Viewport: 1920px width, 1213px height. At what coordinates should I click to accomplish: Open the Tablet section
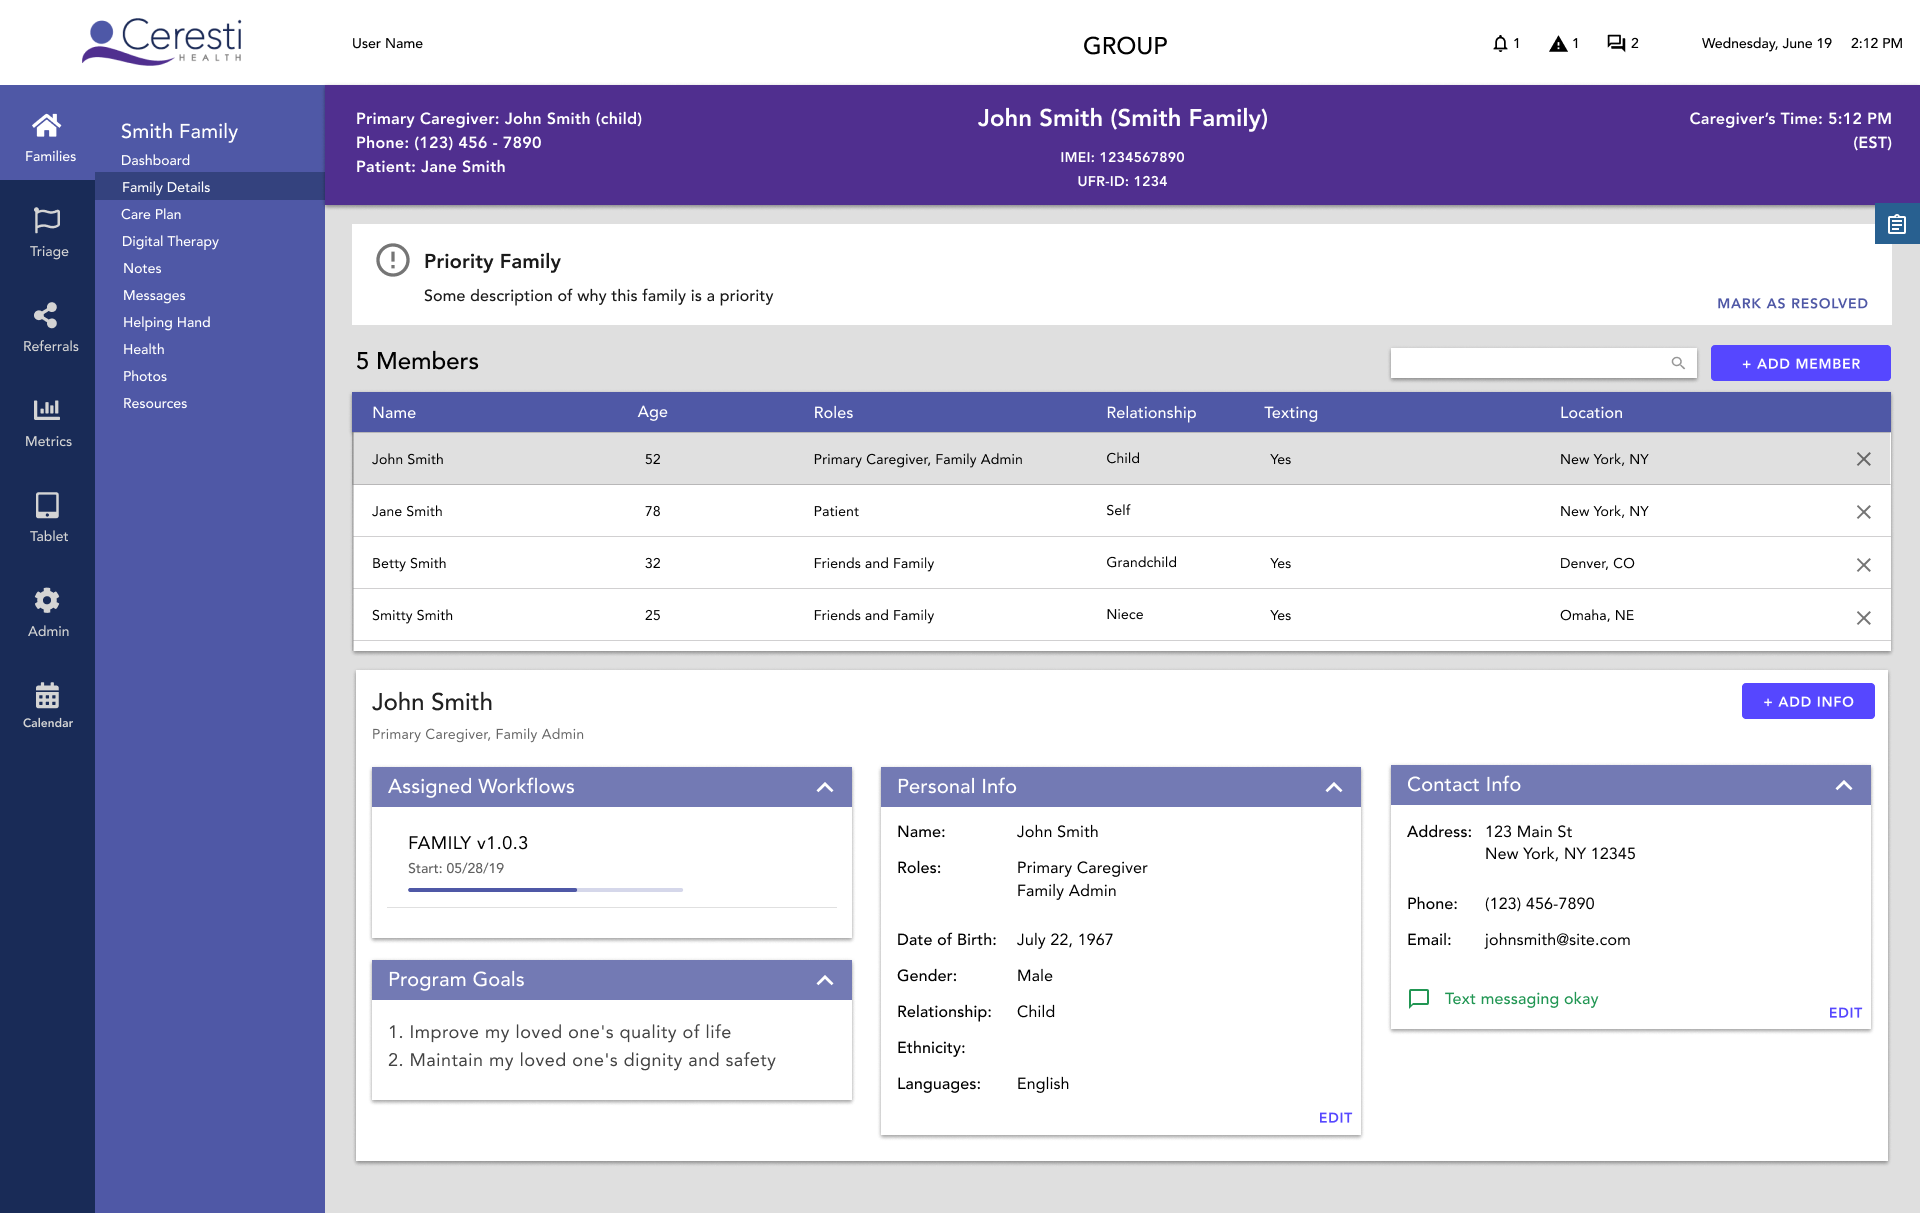(x=47, y=515)
